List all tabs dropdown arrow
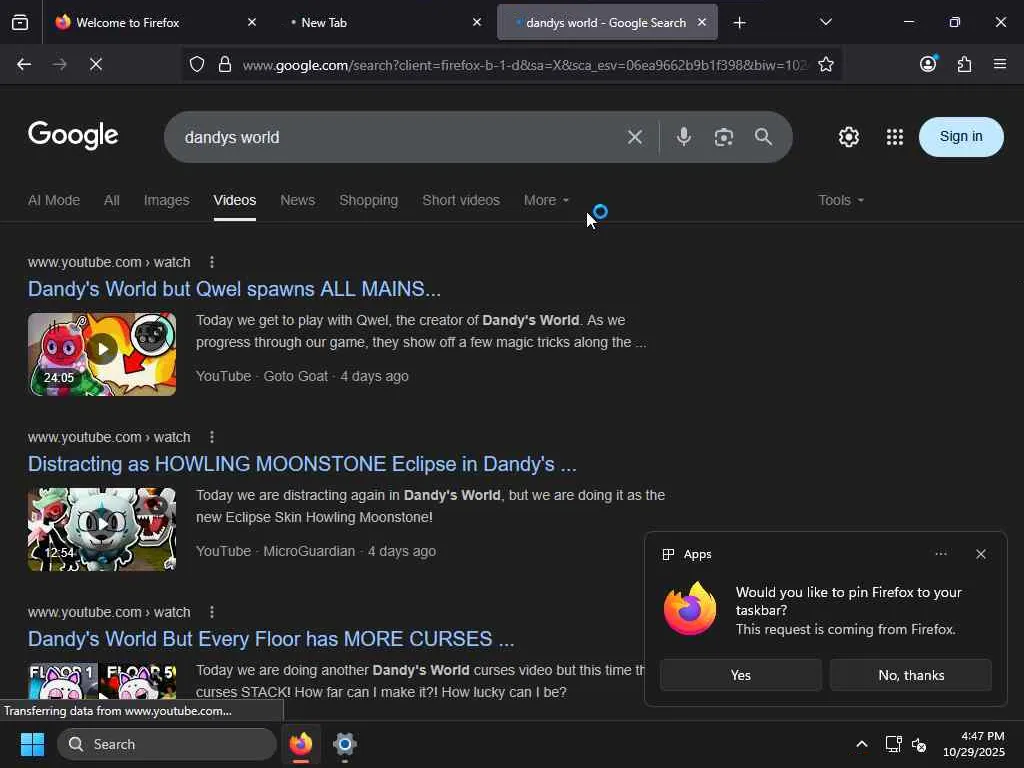Viewport: 1024px width, 768px height. pyautogui.click(x=825, y=22)
